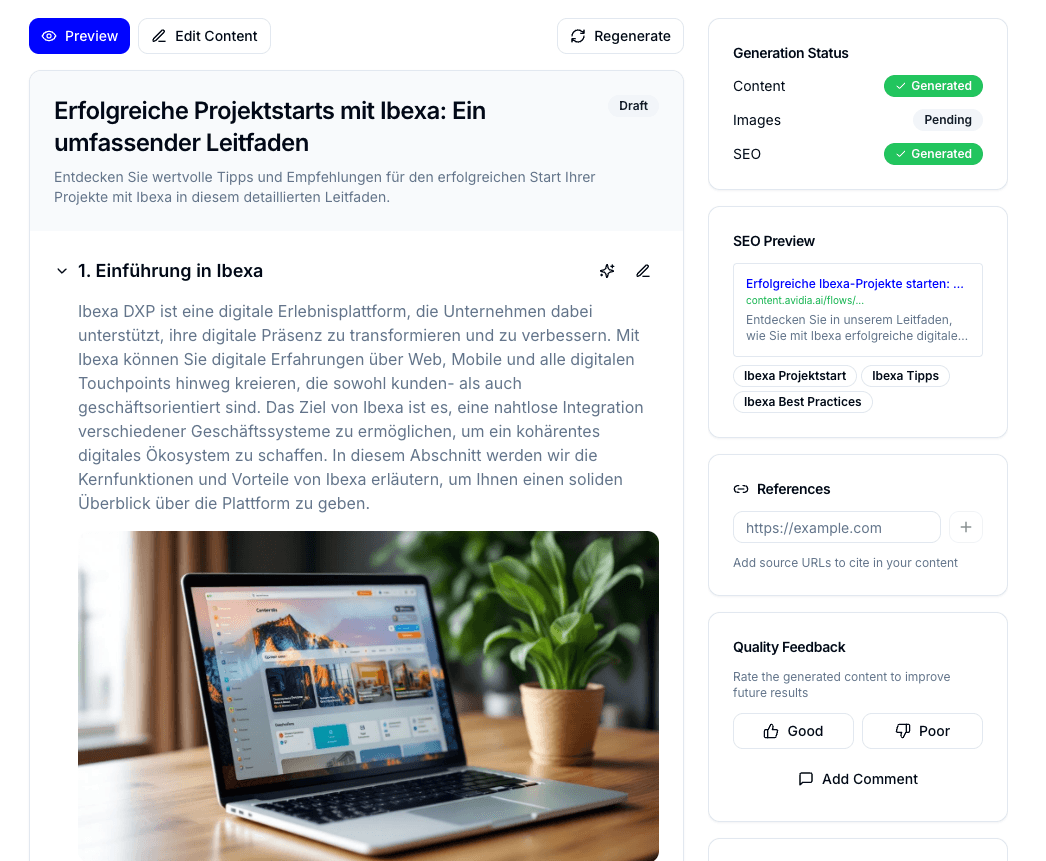1046x861 pixels.
Task: Click the link icon beside References
Action: coord(740,489)
